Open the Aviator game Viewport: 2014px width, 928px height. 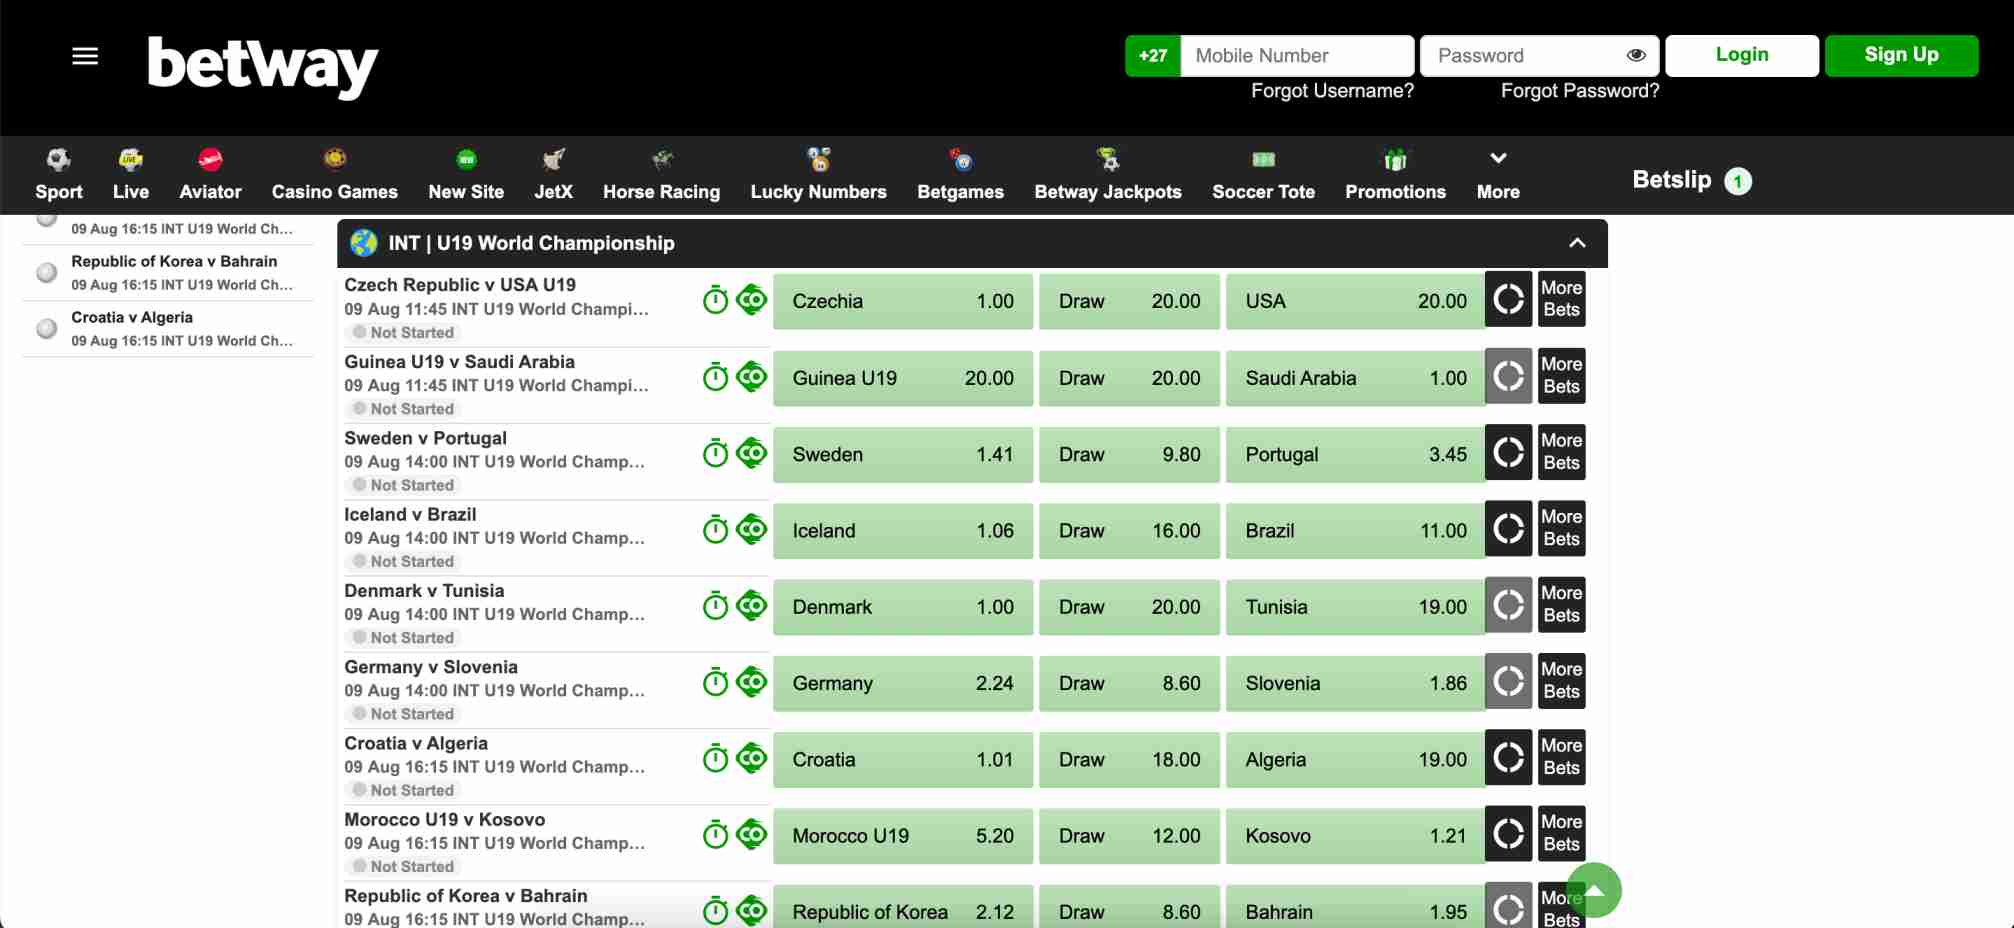click(x=210, y=175)
